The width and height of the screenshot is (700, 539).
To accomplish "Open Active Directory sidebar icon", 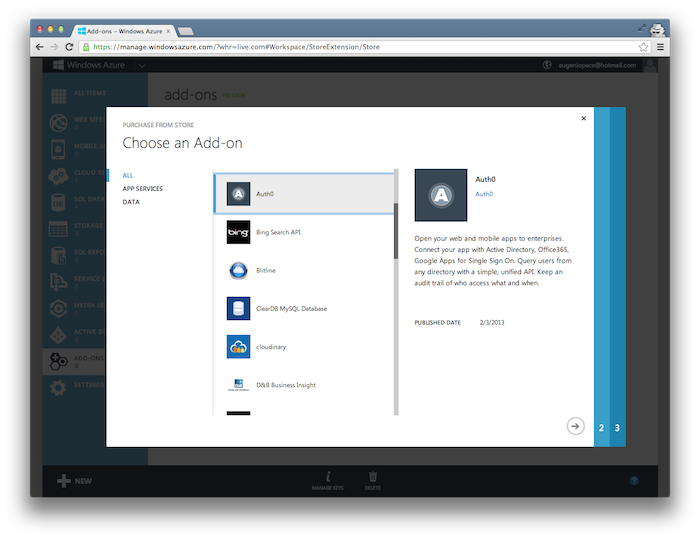I will 58,335.
